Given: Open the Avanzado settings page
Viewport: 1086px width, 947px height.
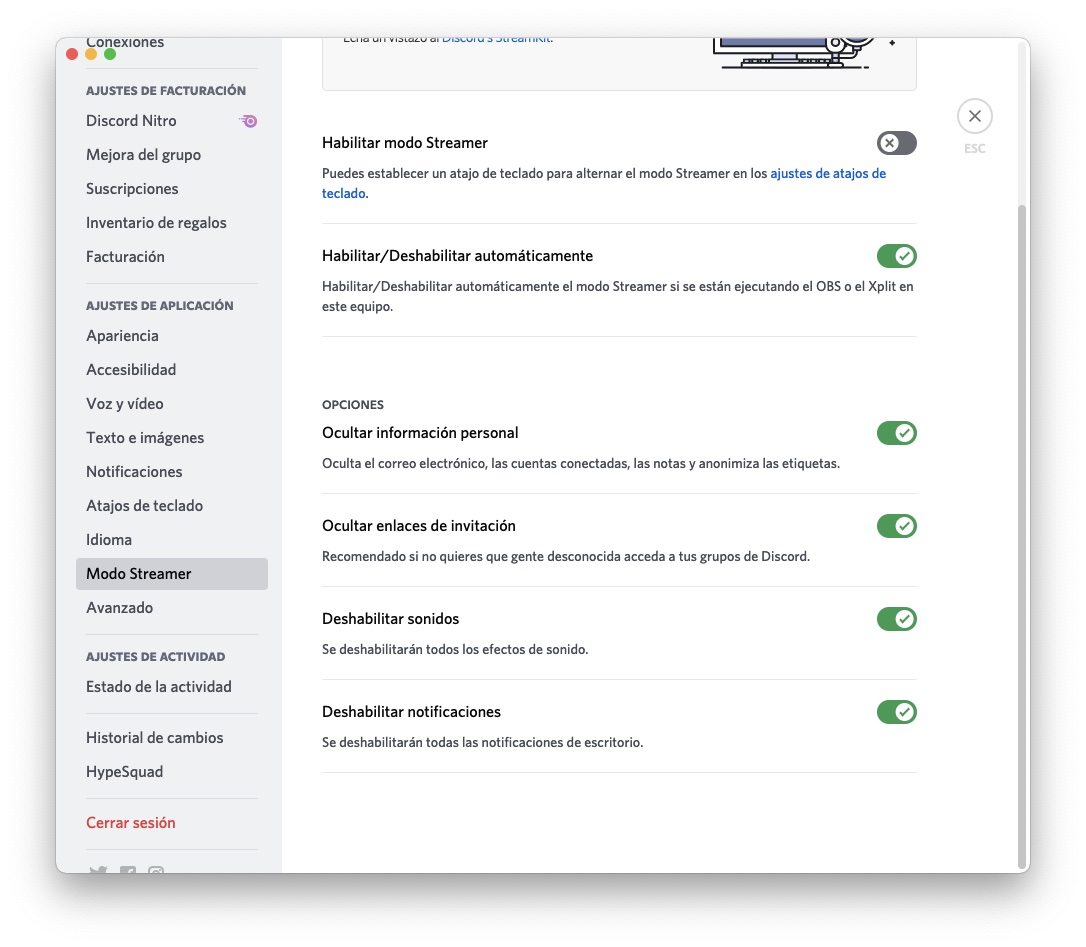Looking at the screenshot, I should pyautogui.click(x=119, y=608).
